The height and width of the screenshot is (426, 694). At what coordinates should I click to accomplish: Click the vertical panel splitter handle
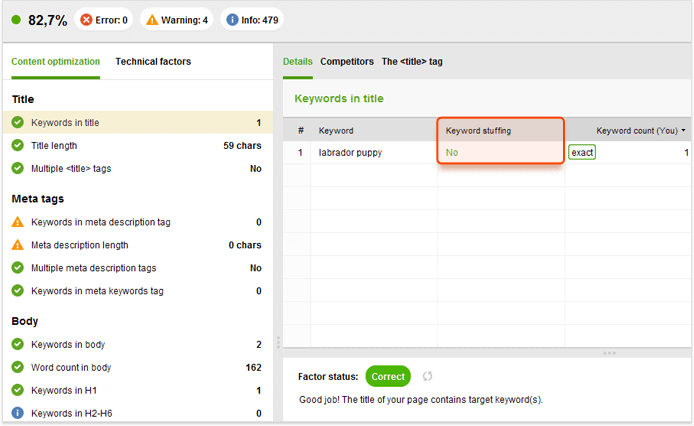coord(278,342)
